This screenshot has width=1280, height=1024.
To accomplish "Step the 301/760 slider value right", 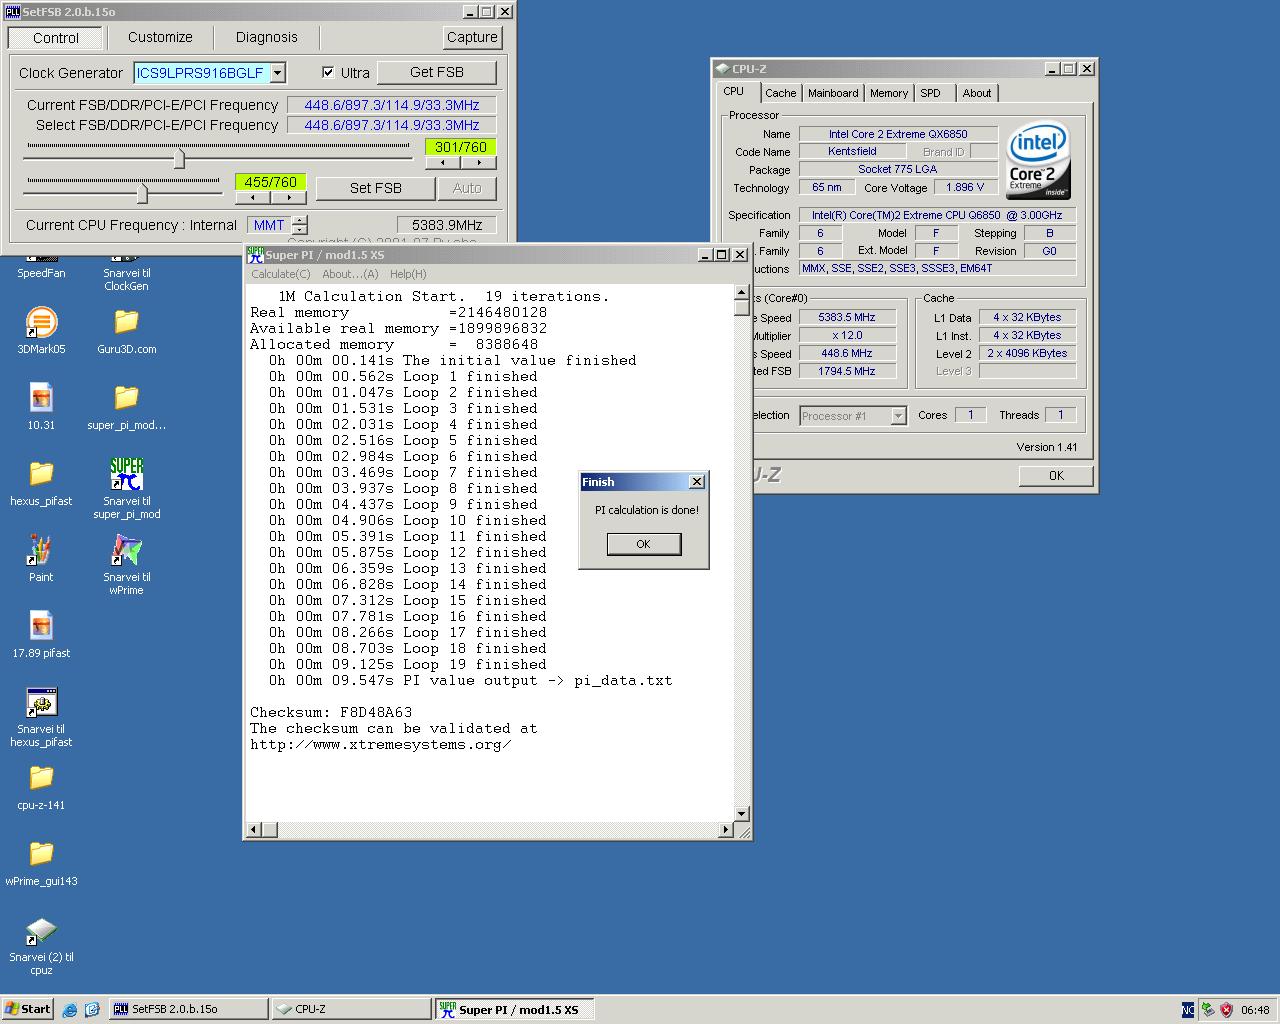I will [479, 163].
